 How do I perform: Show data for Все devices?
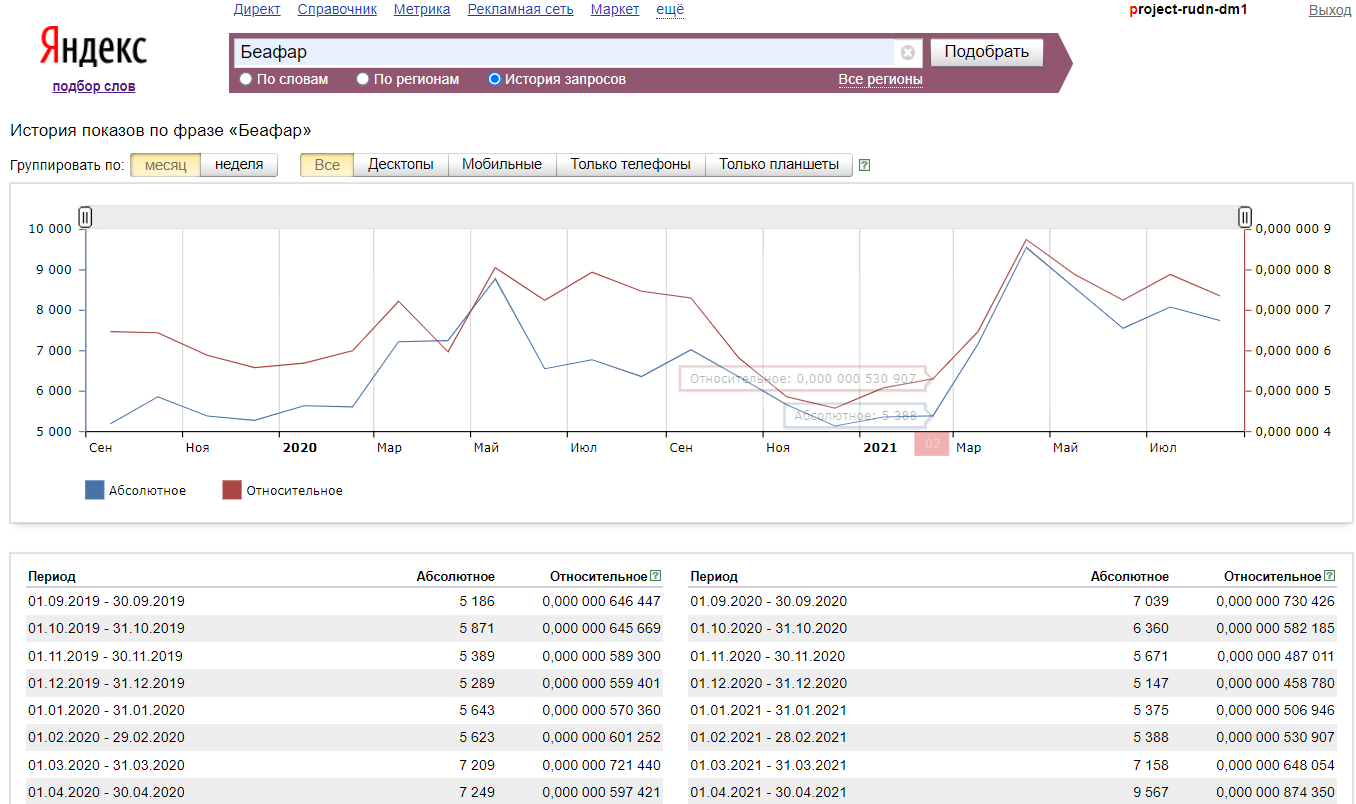point(327,165)
